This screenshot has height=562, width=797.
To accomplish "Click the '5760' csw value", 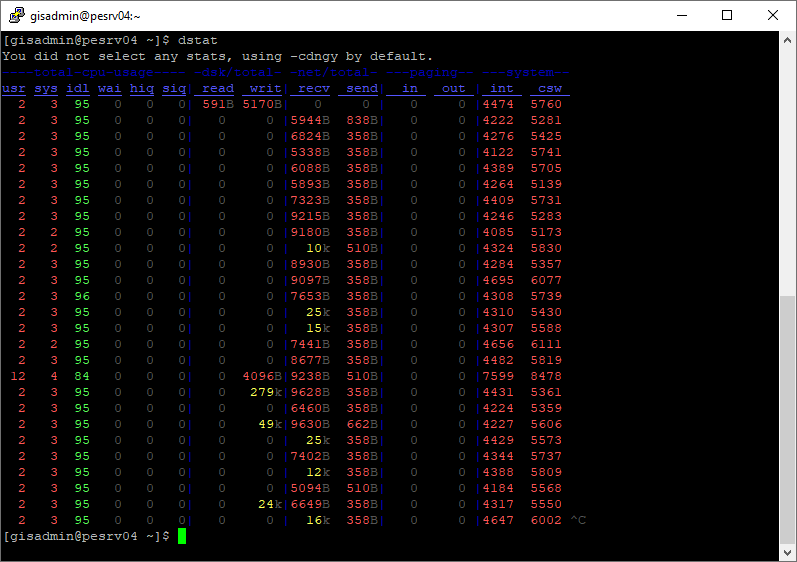I will click(x=546, y=104).
